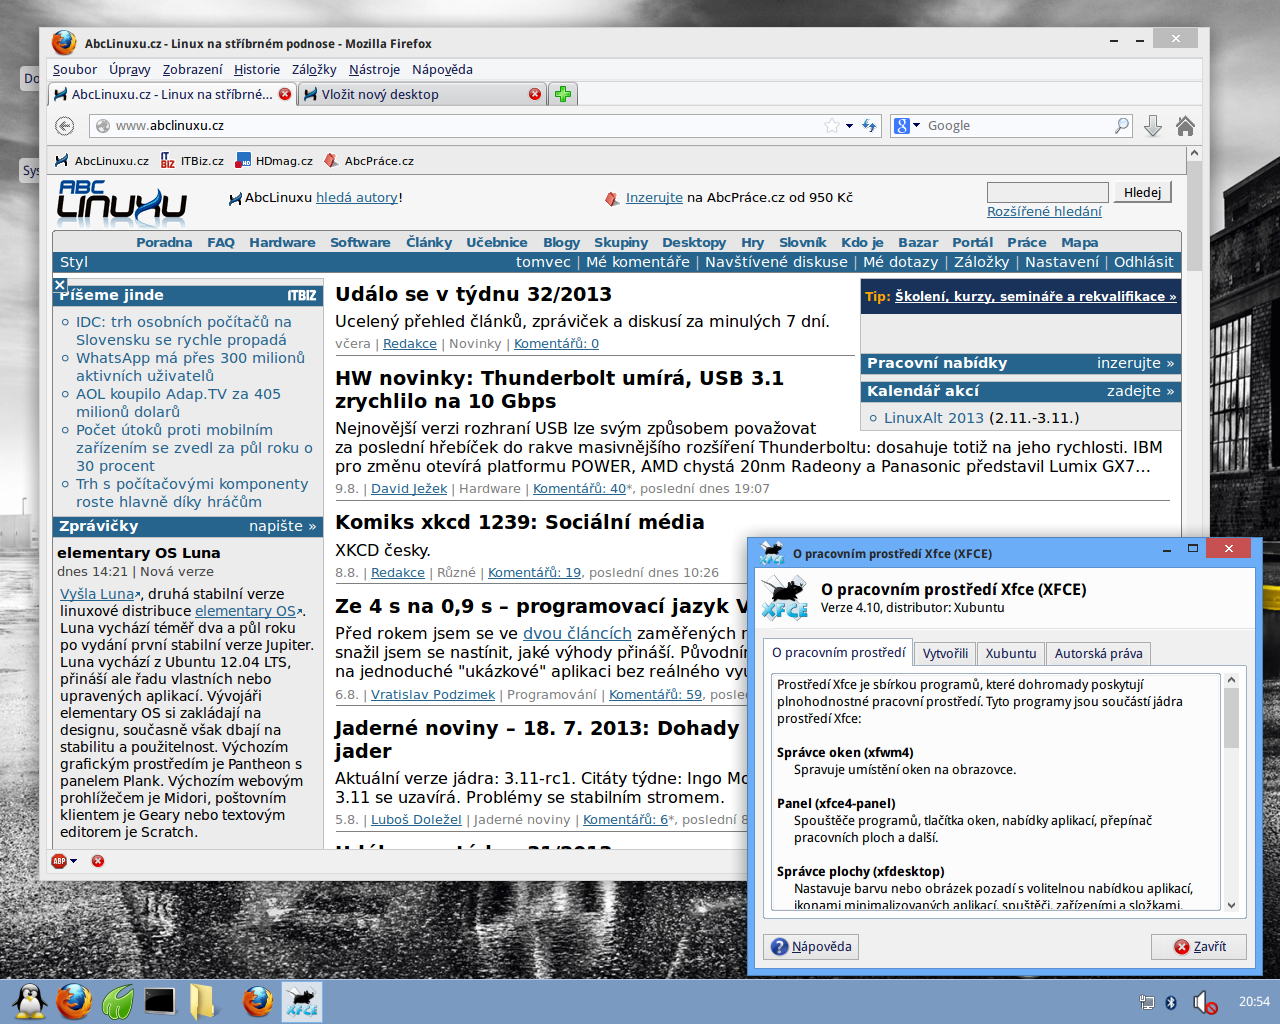Close the 'Píšeme jinde' box with X
Screen dimensions: 1280x1024
[60, 285]
